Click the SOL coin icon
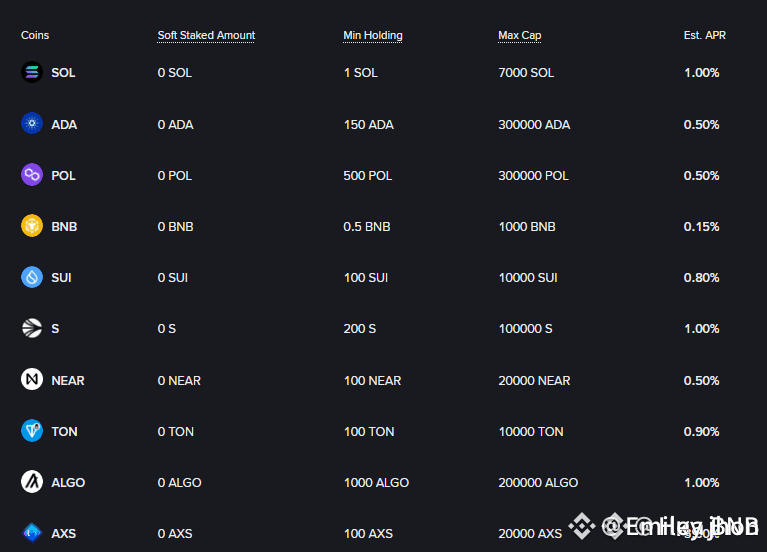Viewport: 767px width, 552px height. [x=32, y=72]
